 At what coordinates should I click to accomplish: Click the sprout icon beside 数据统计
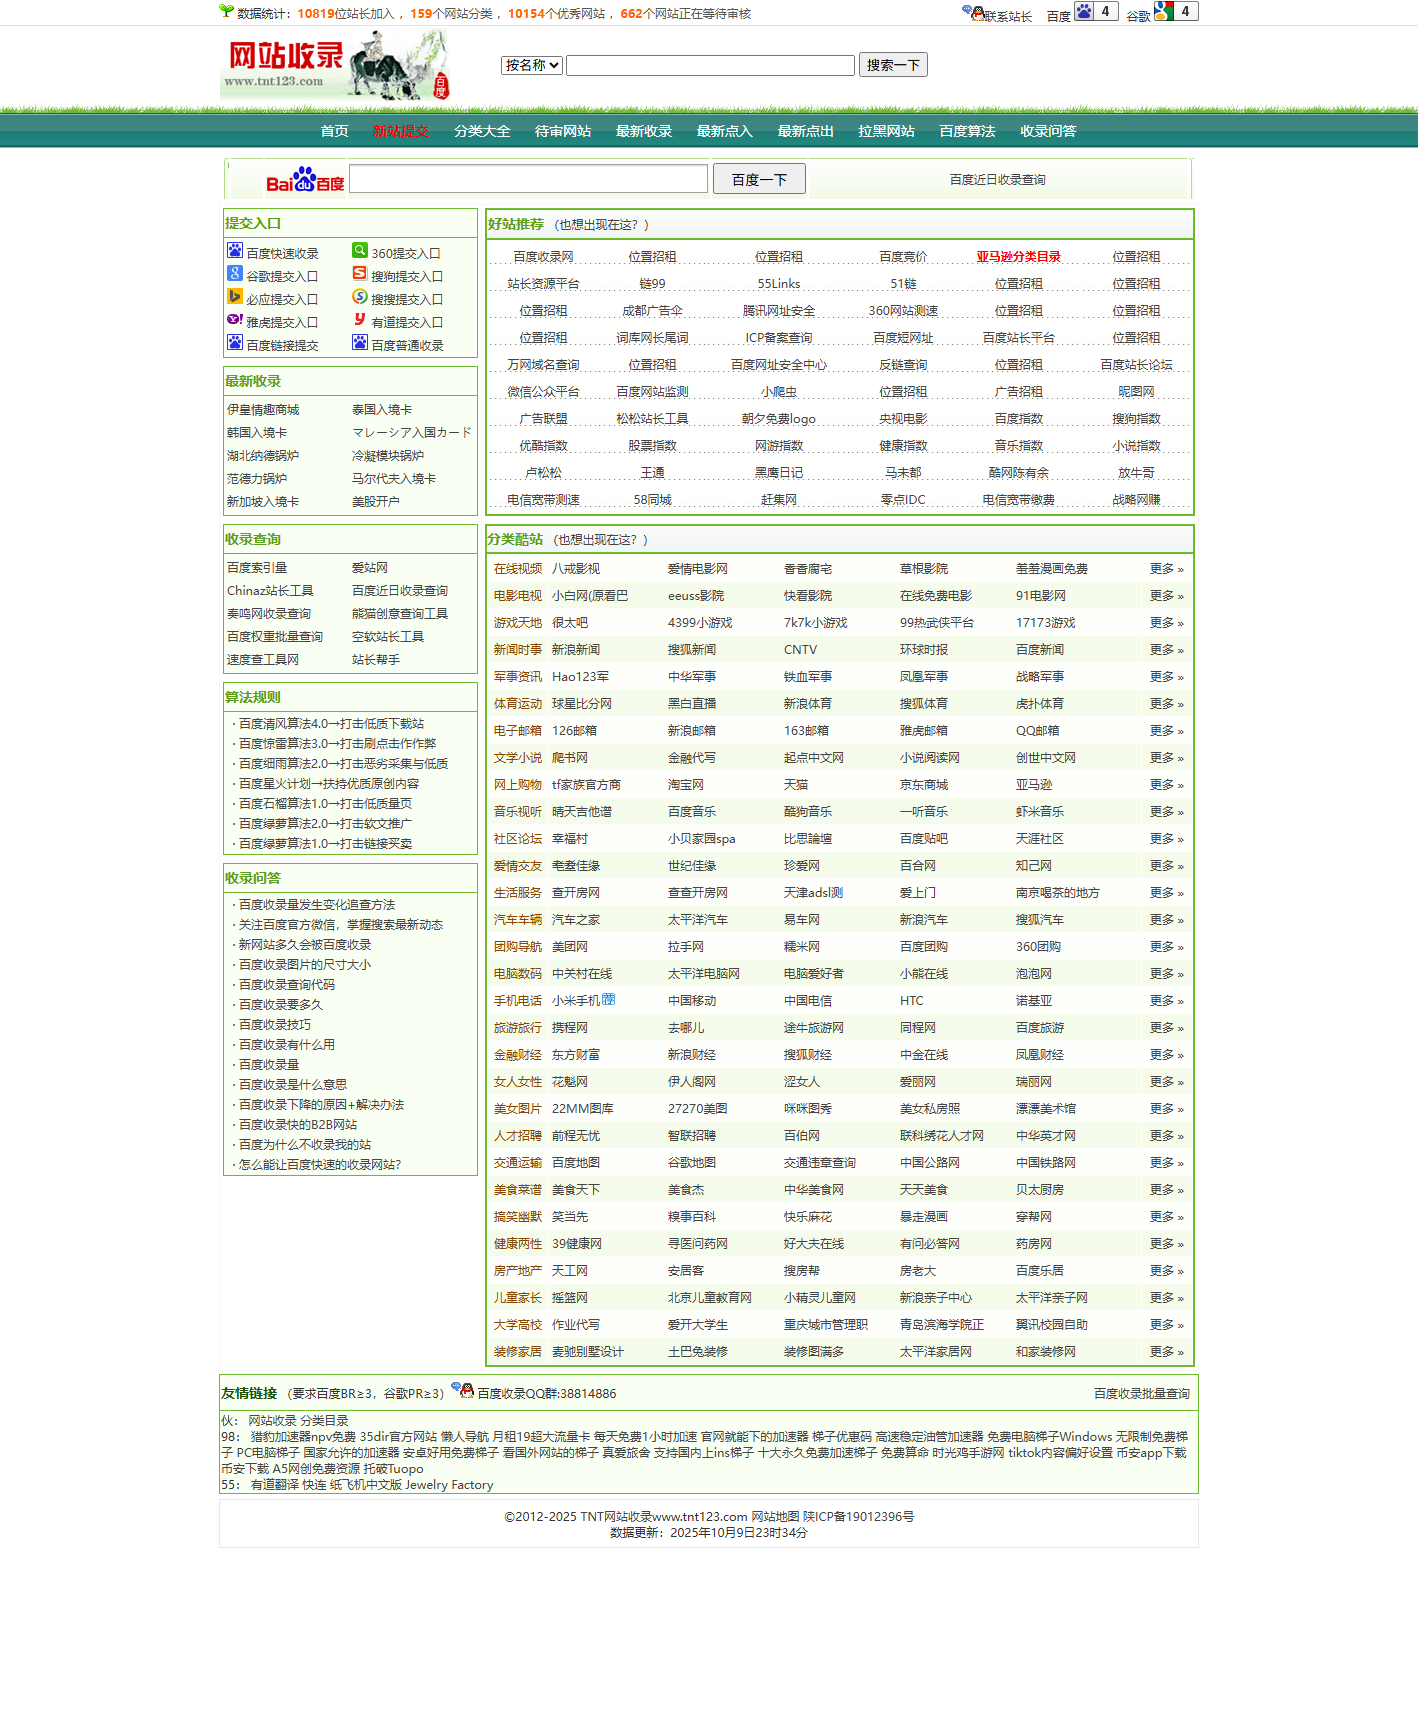click(226, 11)
